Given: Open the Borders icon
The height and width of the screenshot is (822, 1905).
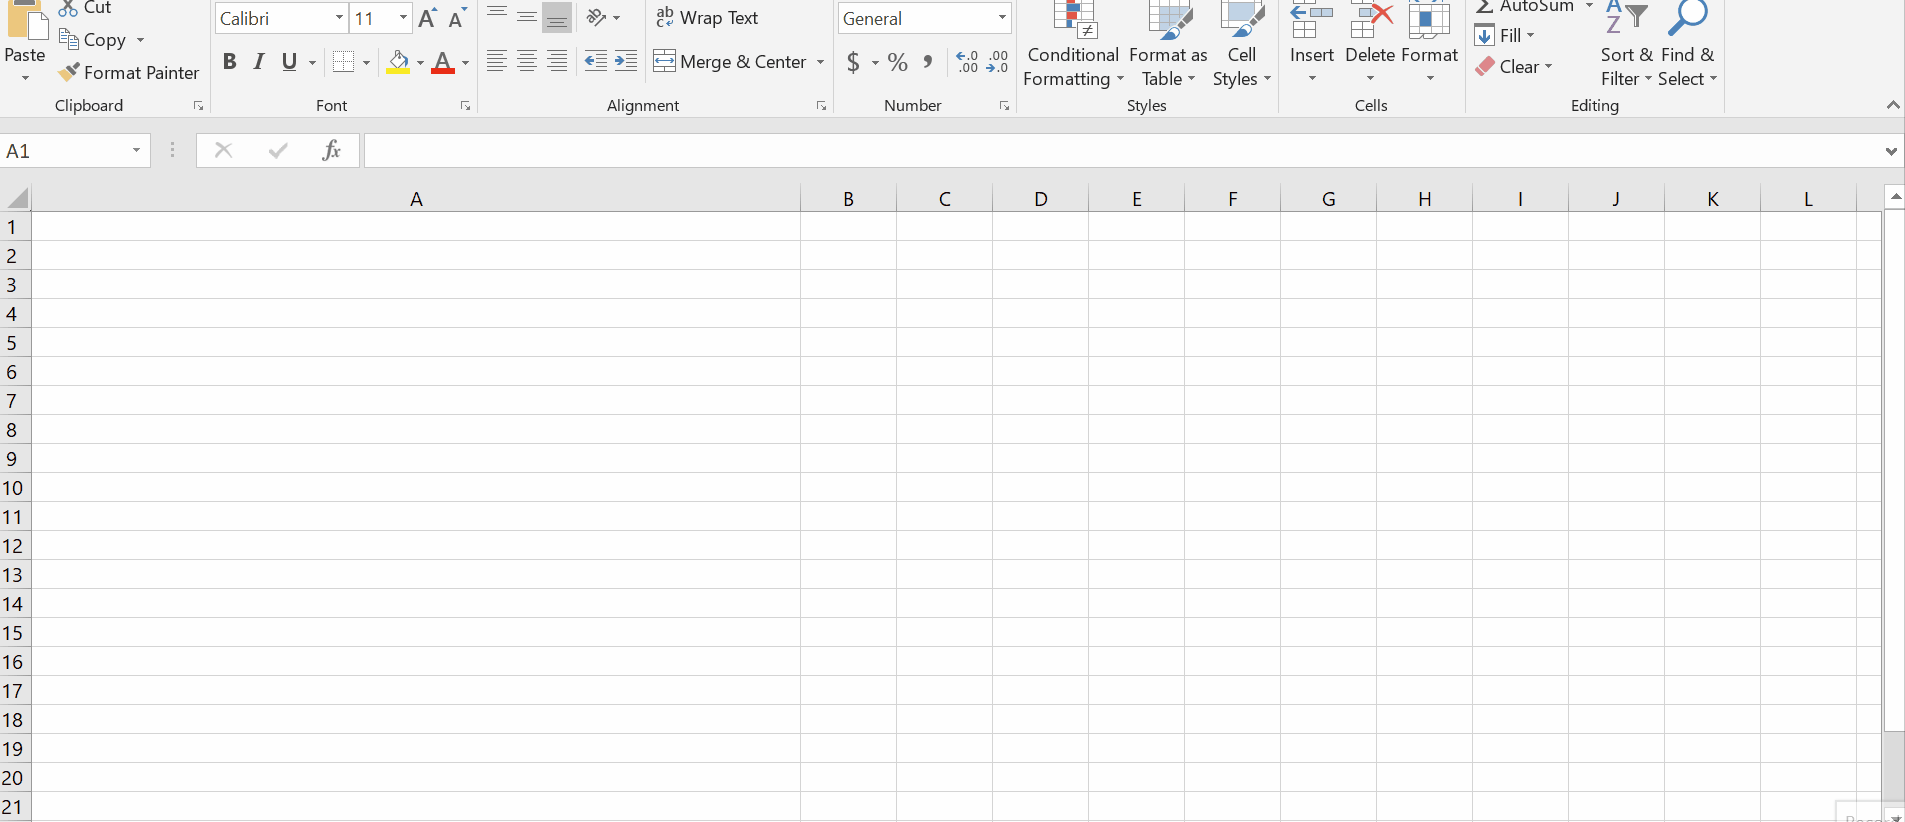Looking at the screenshot, I should (x=343, y=62).
